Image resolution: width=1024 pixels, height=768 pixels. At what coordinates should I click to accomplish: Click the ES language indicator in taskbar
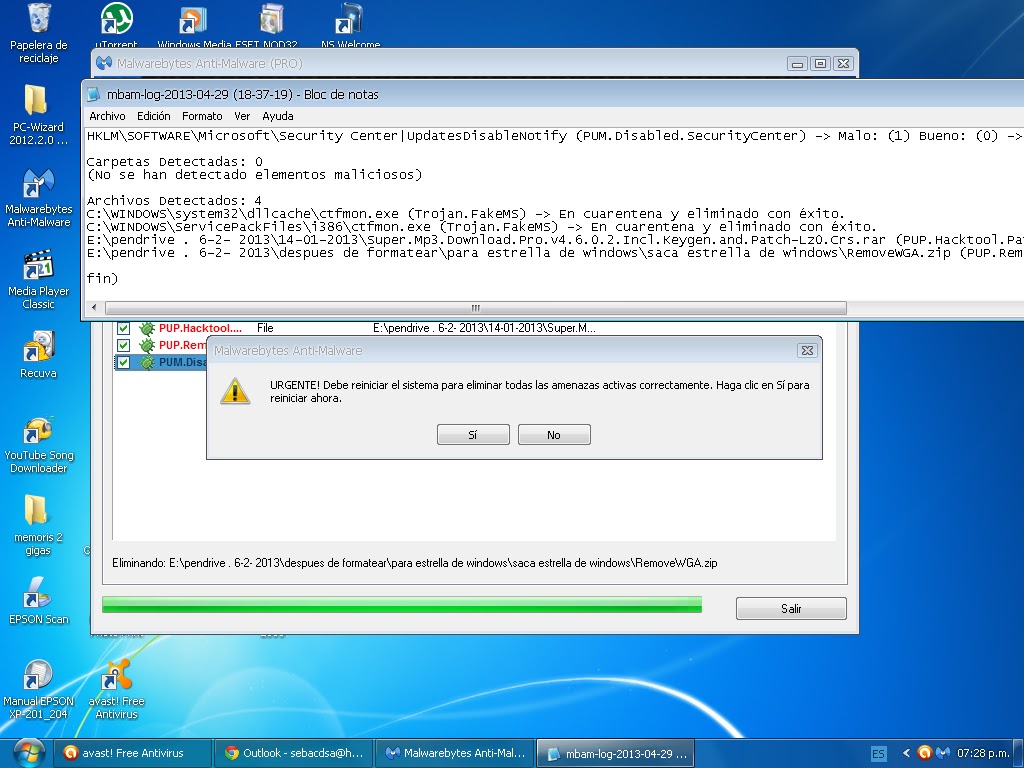pos(878,754)
